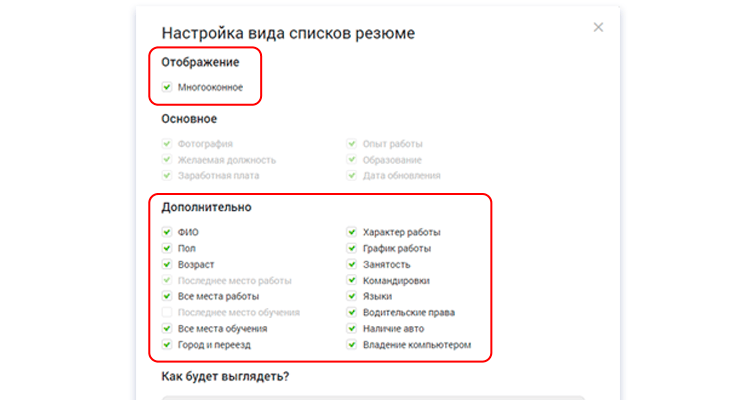Click the Последнее место работы checkbox

[x=167, y=280]
